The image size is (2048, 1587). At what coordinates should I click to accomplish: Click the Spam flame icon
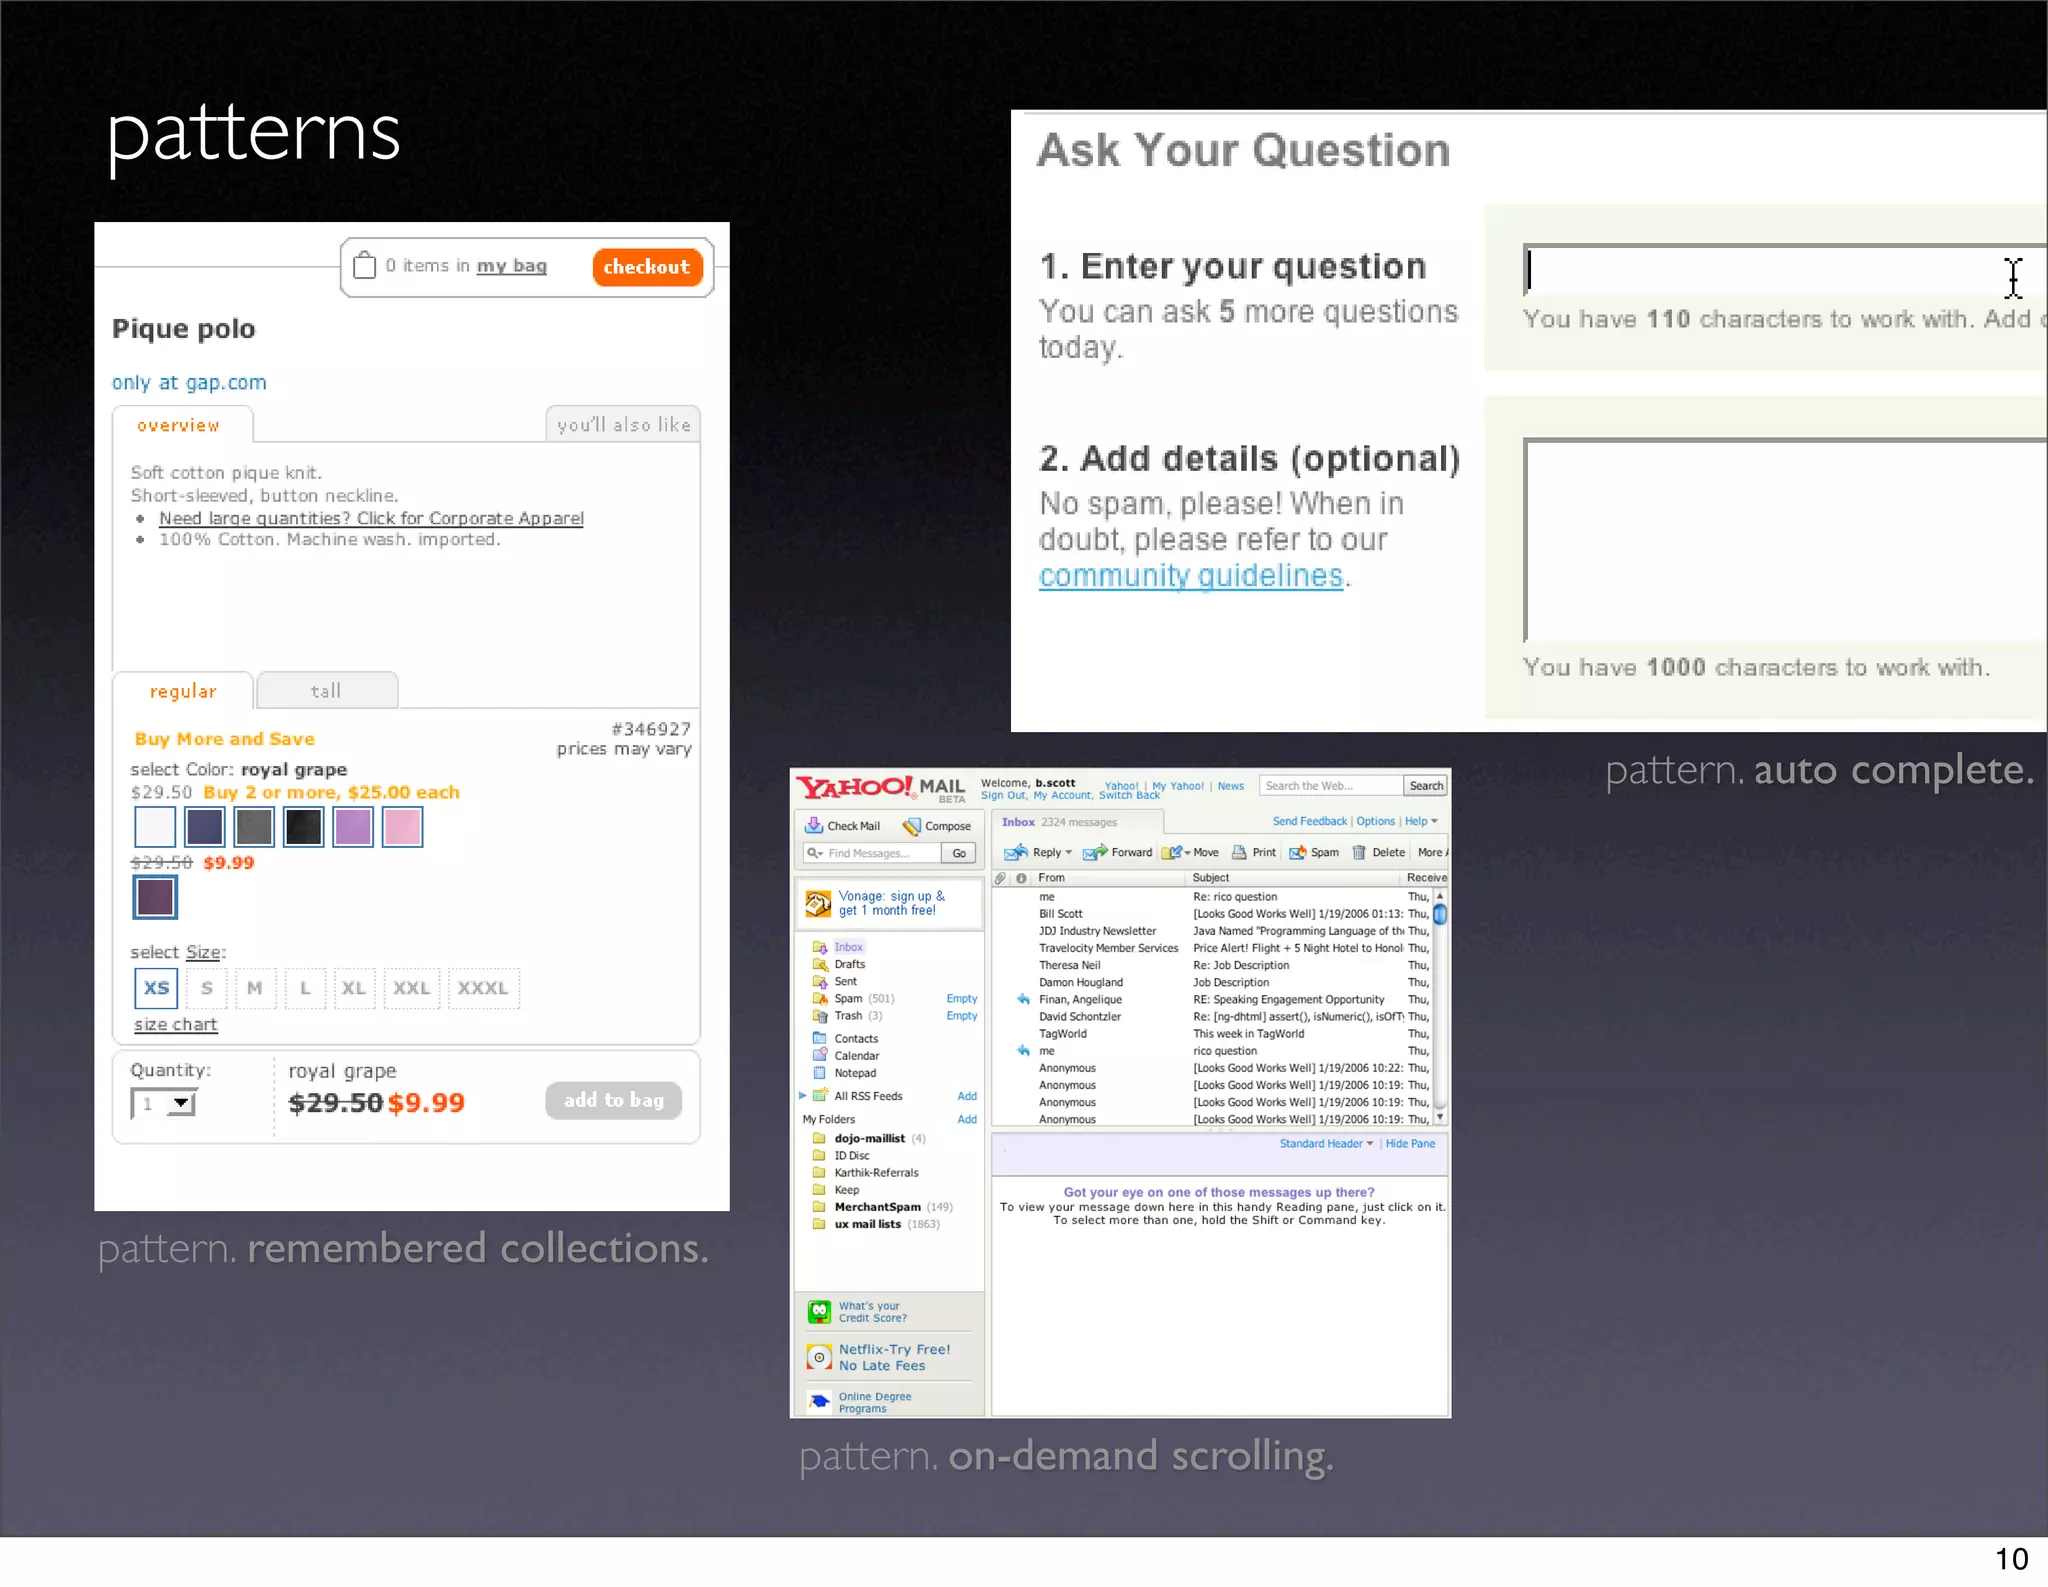1297,853
